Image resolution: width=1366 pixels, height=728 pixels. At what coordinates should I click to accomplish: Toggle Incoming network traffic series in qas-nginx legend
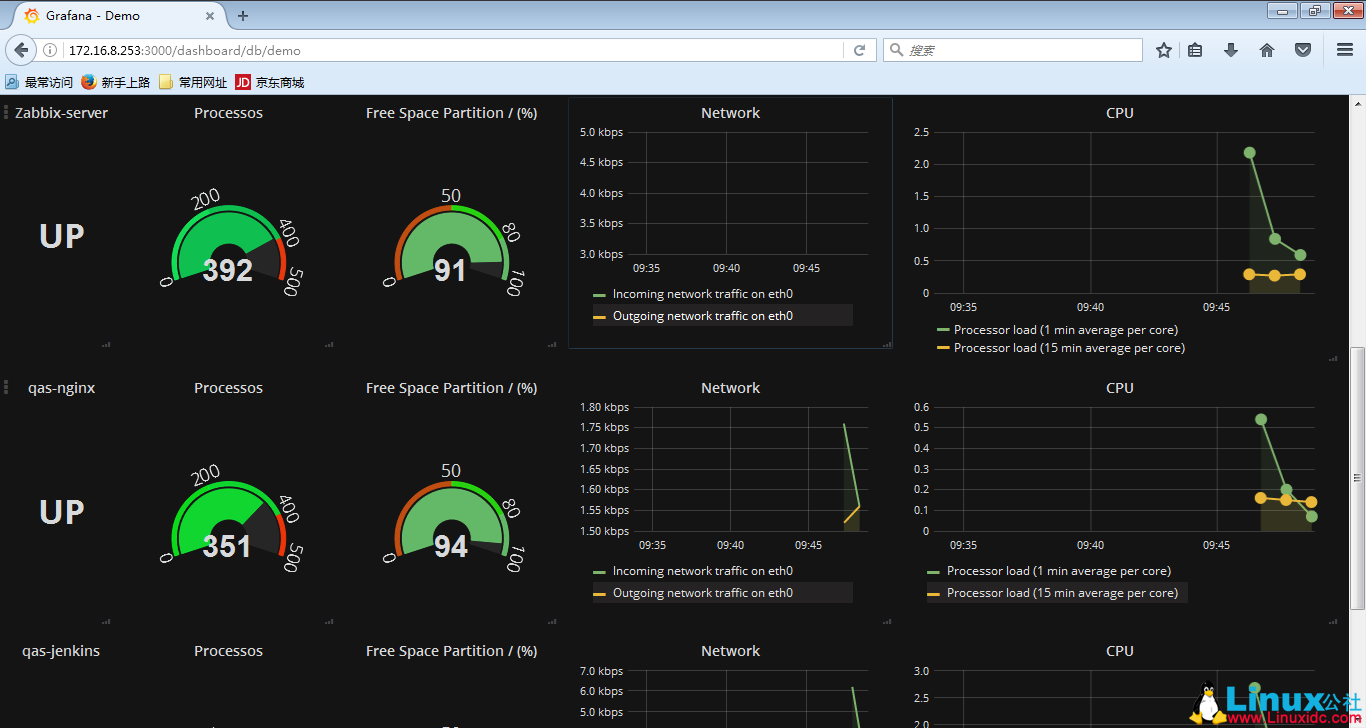pyautogui.click(x=702, y=571)
